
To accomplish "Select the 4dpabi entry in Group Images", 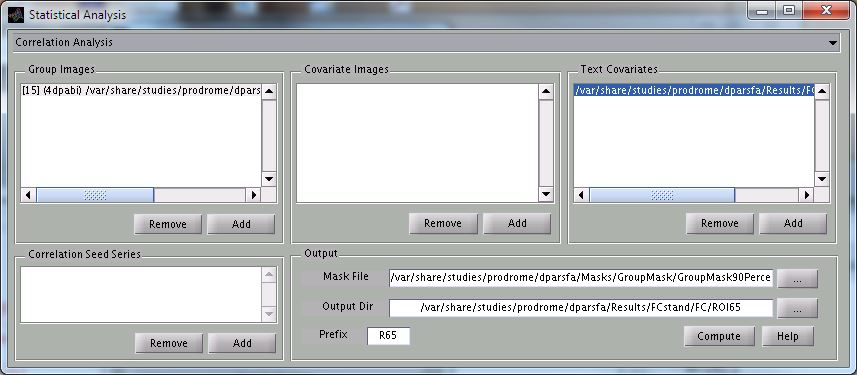I will (141, 90).
